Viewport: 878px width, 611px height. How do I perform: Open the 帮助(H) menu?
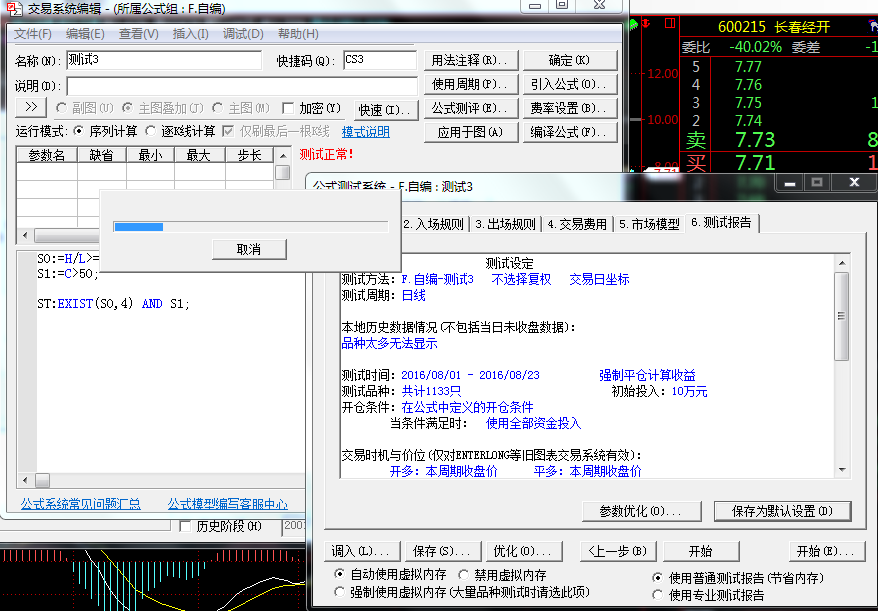pos(298,34)
